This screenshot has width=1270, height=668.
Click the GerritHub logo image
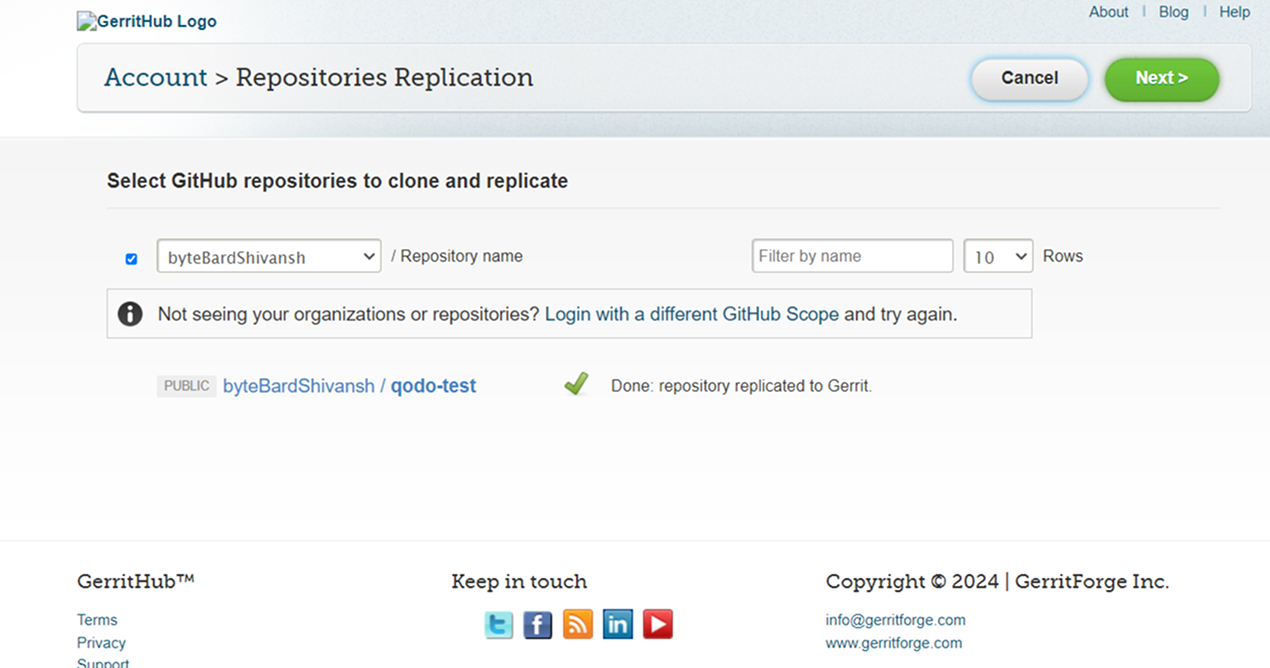147,21
